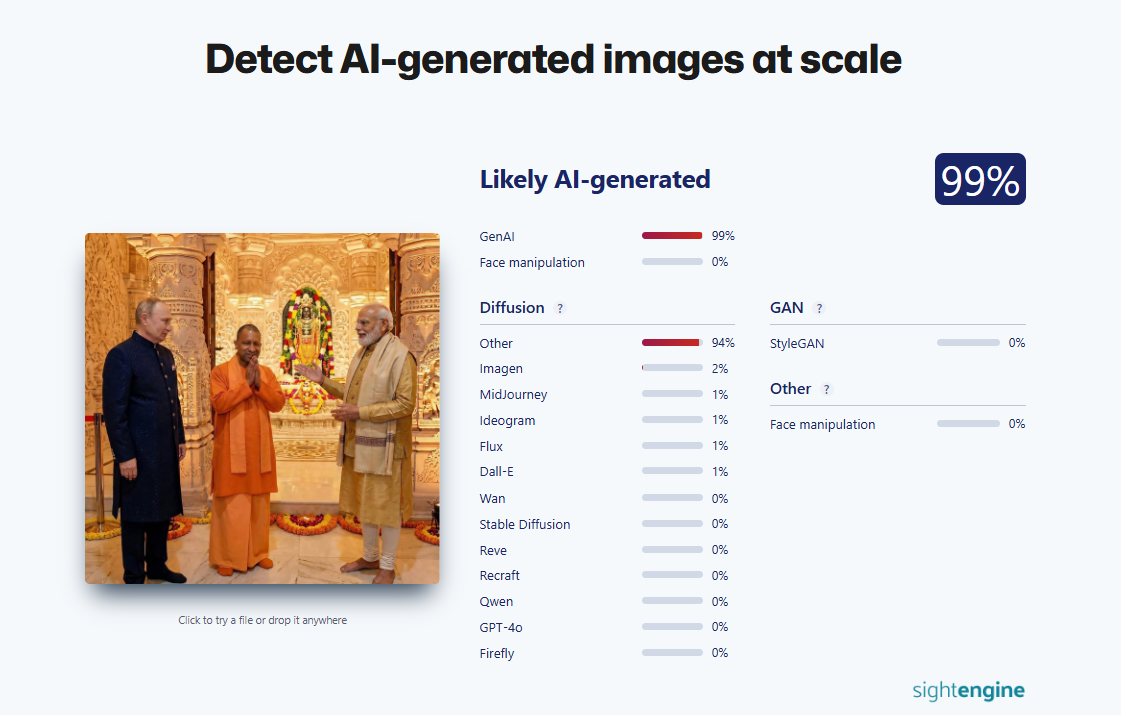The width and height of the screenshot is (1121, 715).
Task: Select the Firefly entry in the list
Action: [x=497, y=653]
